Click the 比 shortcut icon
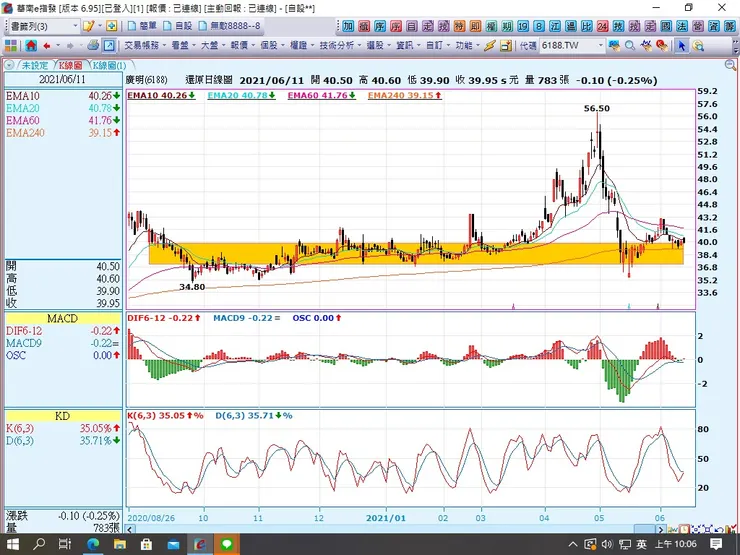The width and height of the screenshot is (740, 555). pos(587,26)
